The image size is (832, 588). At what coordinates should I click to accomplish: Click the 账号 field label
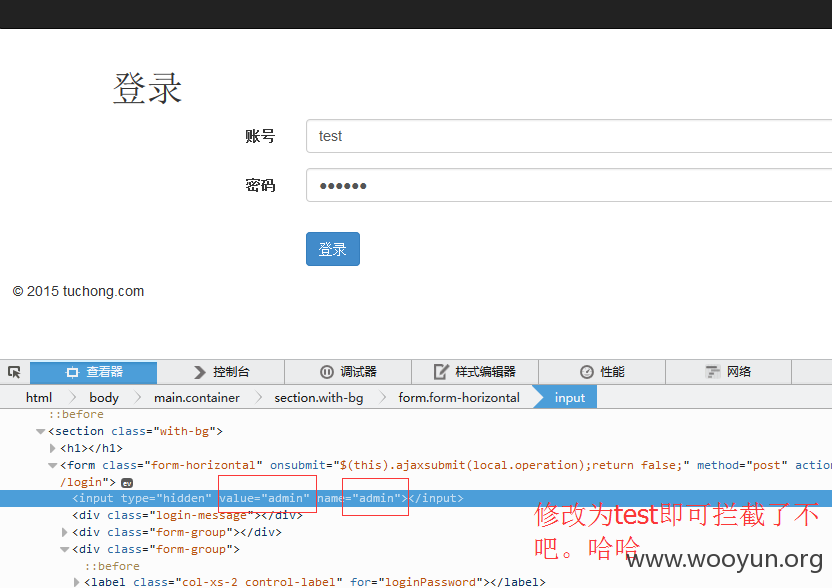coord(260,136)
